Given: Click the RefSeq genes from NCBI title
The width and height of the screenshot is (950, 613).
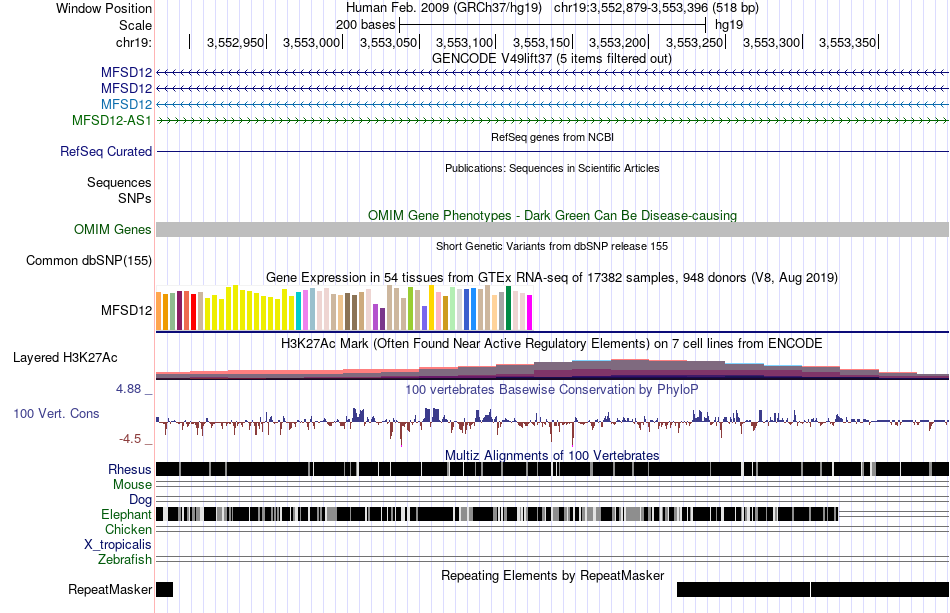Looking at the screenshot, I should coord(552,138).
